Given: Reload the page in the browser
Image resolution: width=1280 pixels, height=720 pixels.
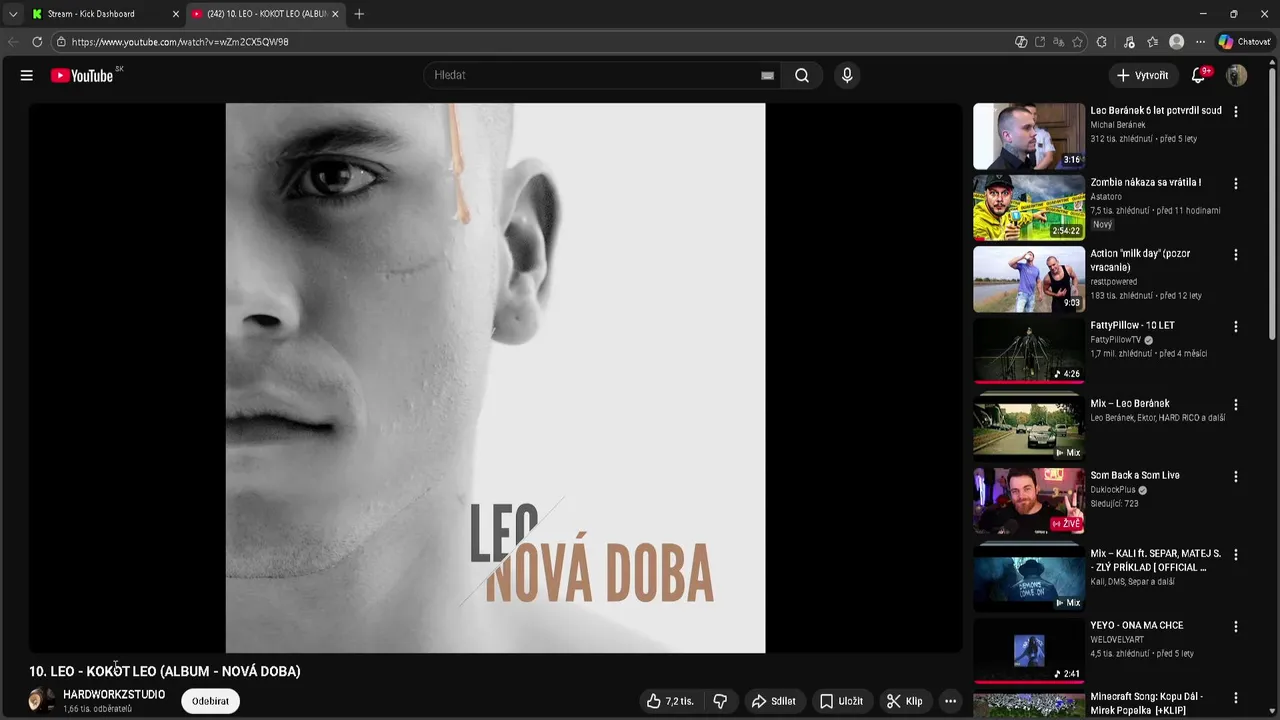Looking at the screenshot, I should click(37, 42).
